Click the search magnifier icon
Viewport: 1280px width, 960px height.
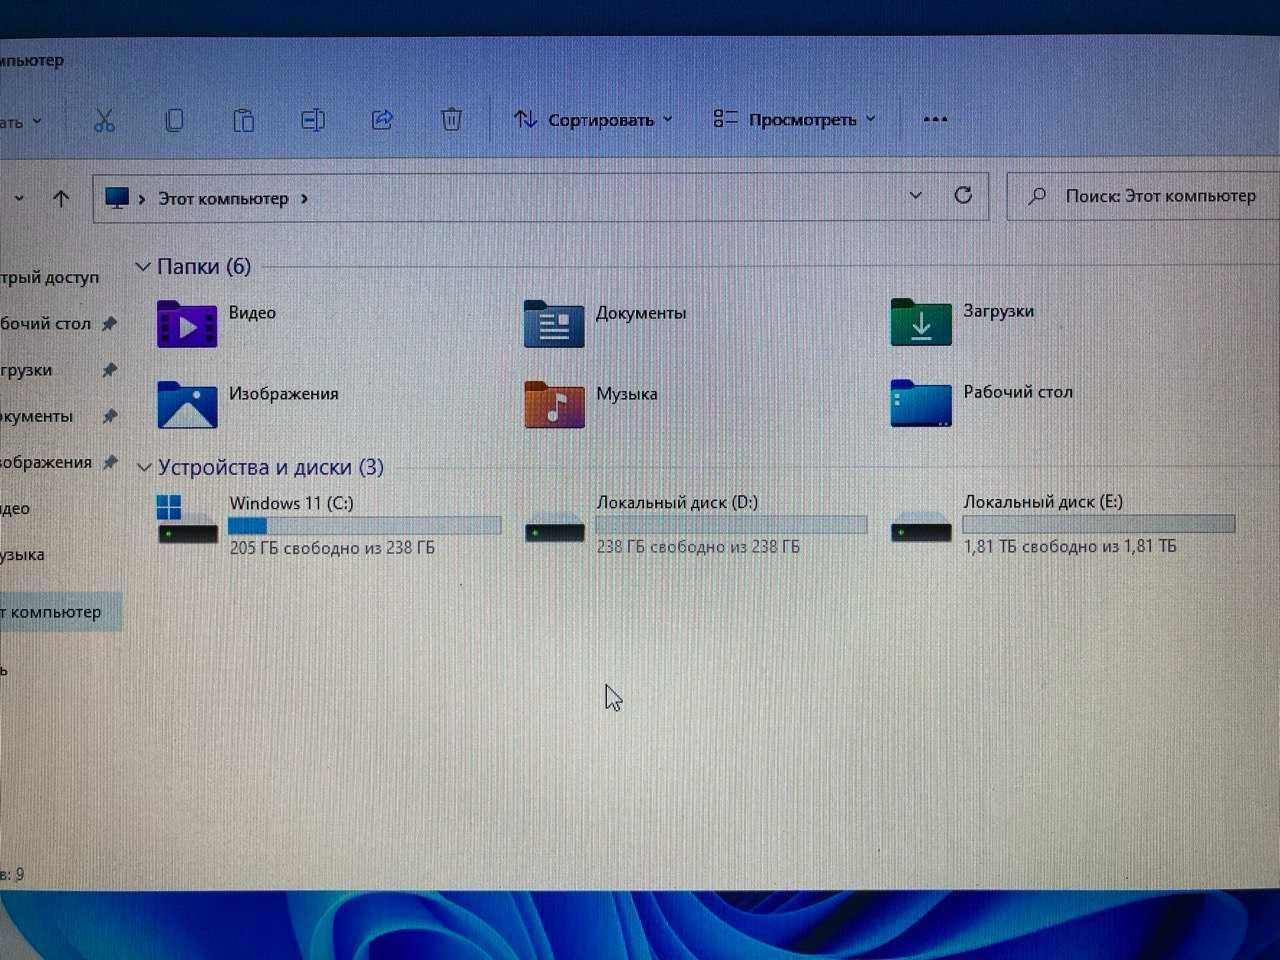click(1038, 196)
